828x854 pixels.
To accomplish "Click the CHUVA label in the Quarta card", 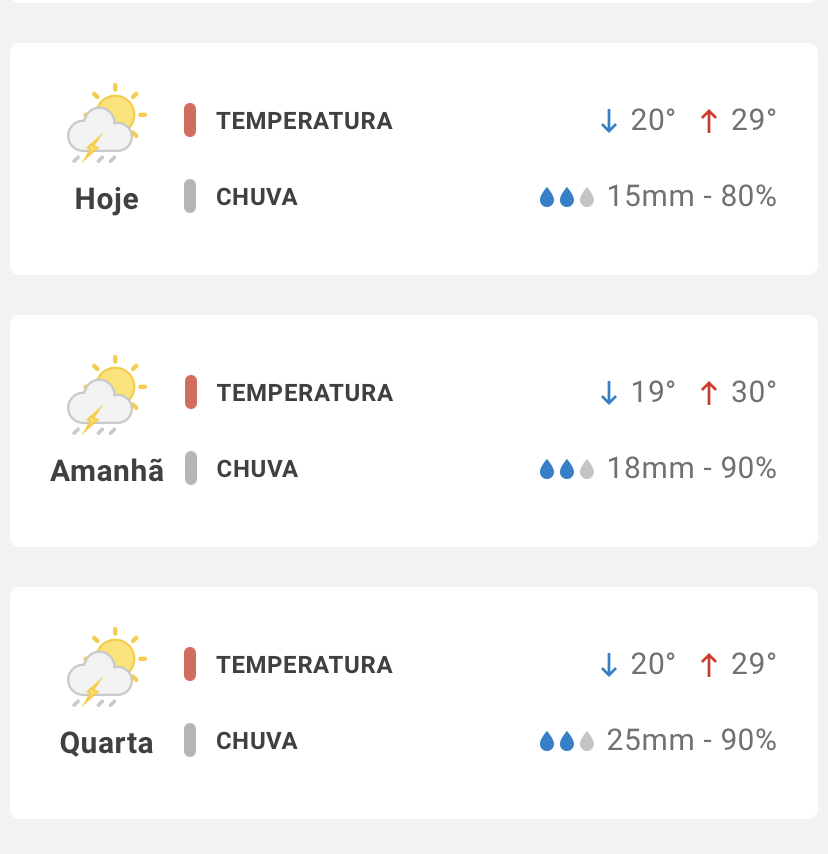I will (x=257, y=741).
